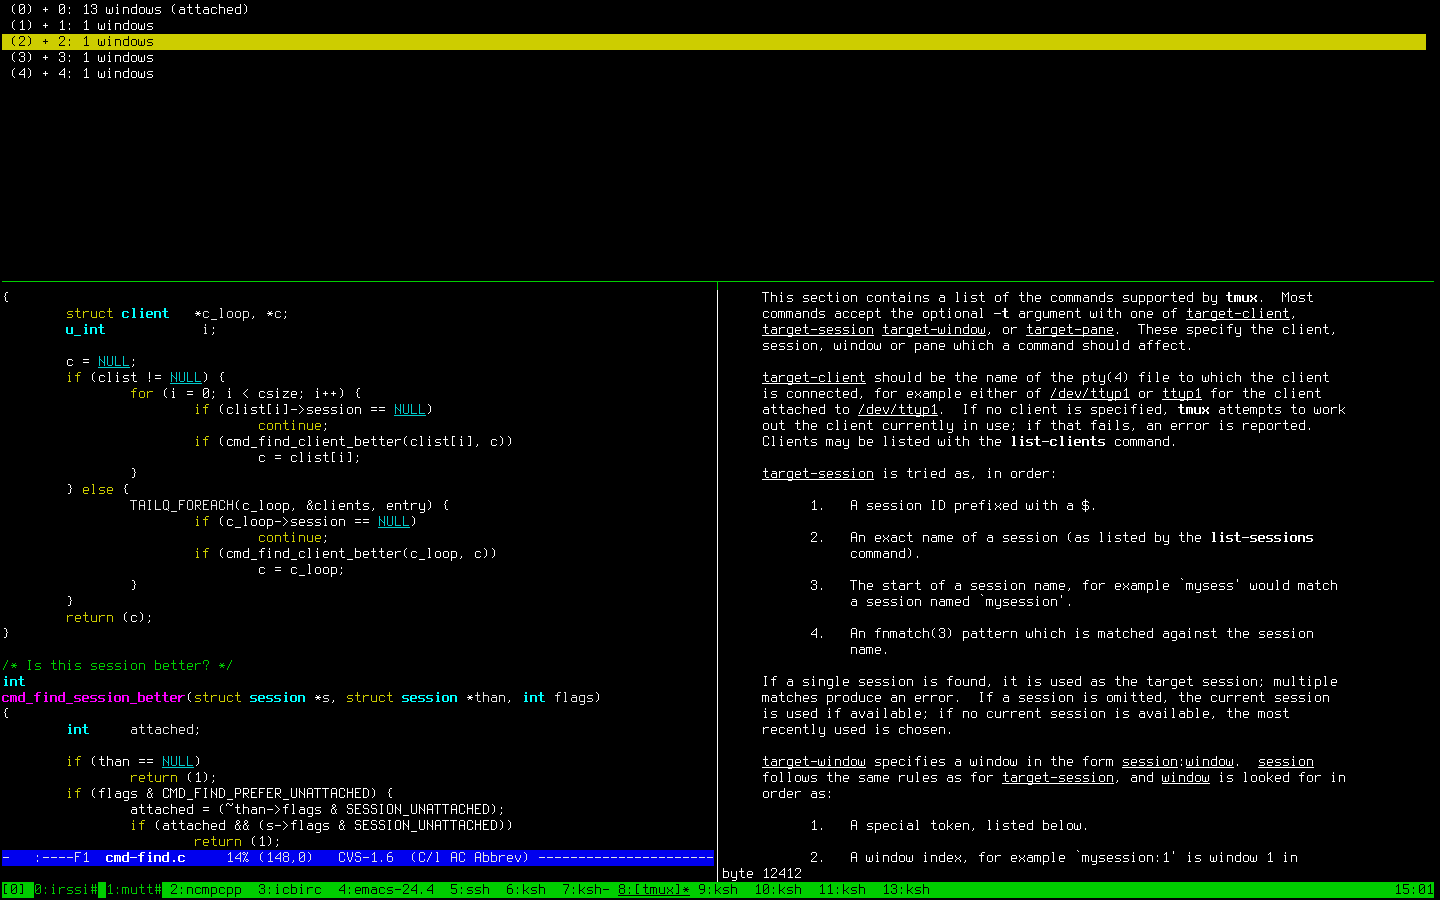The height and width of the screenshot is (900, 1440).
Task: Switch to the 0:irssi window
Action: coord(65,889)
